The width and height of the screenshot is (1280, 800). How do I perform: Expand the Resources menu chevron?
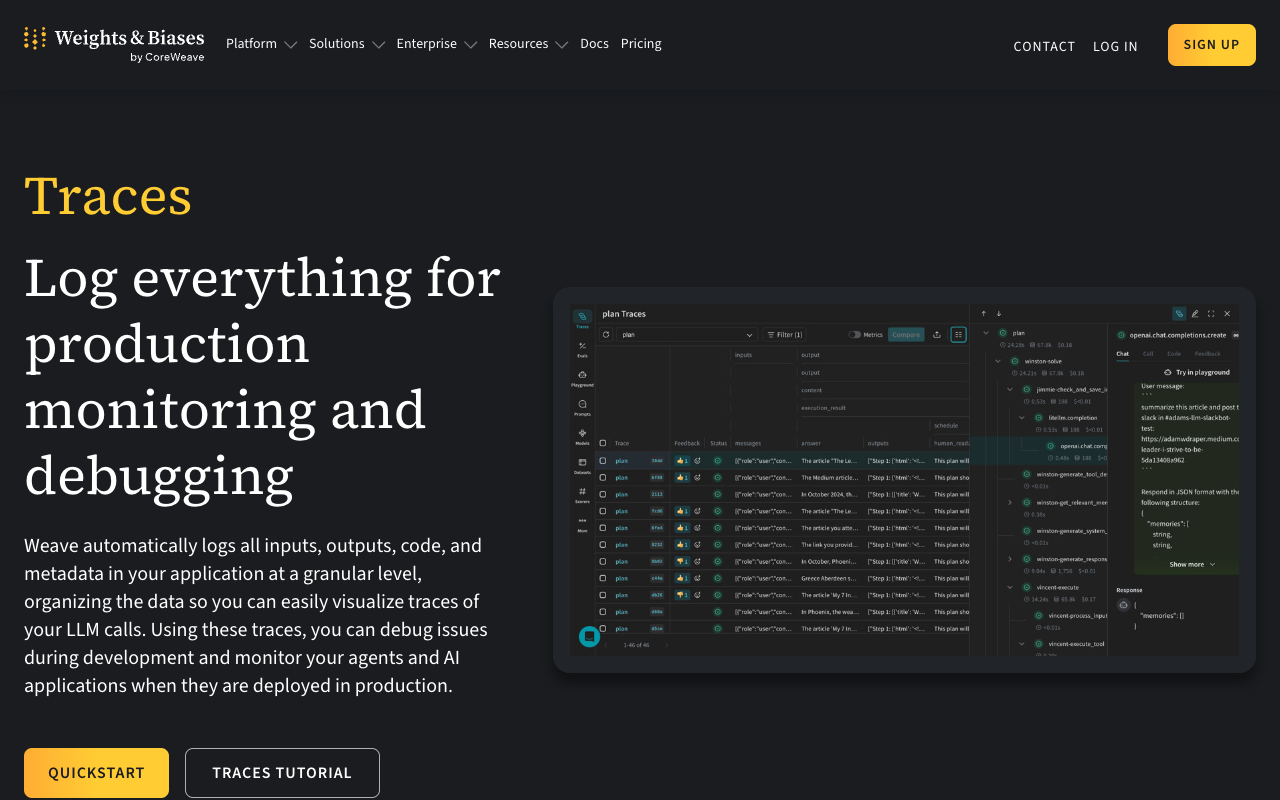pos(561,45)
